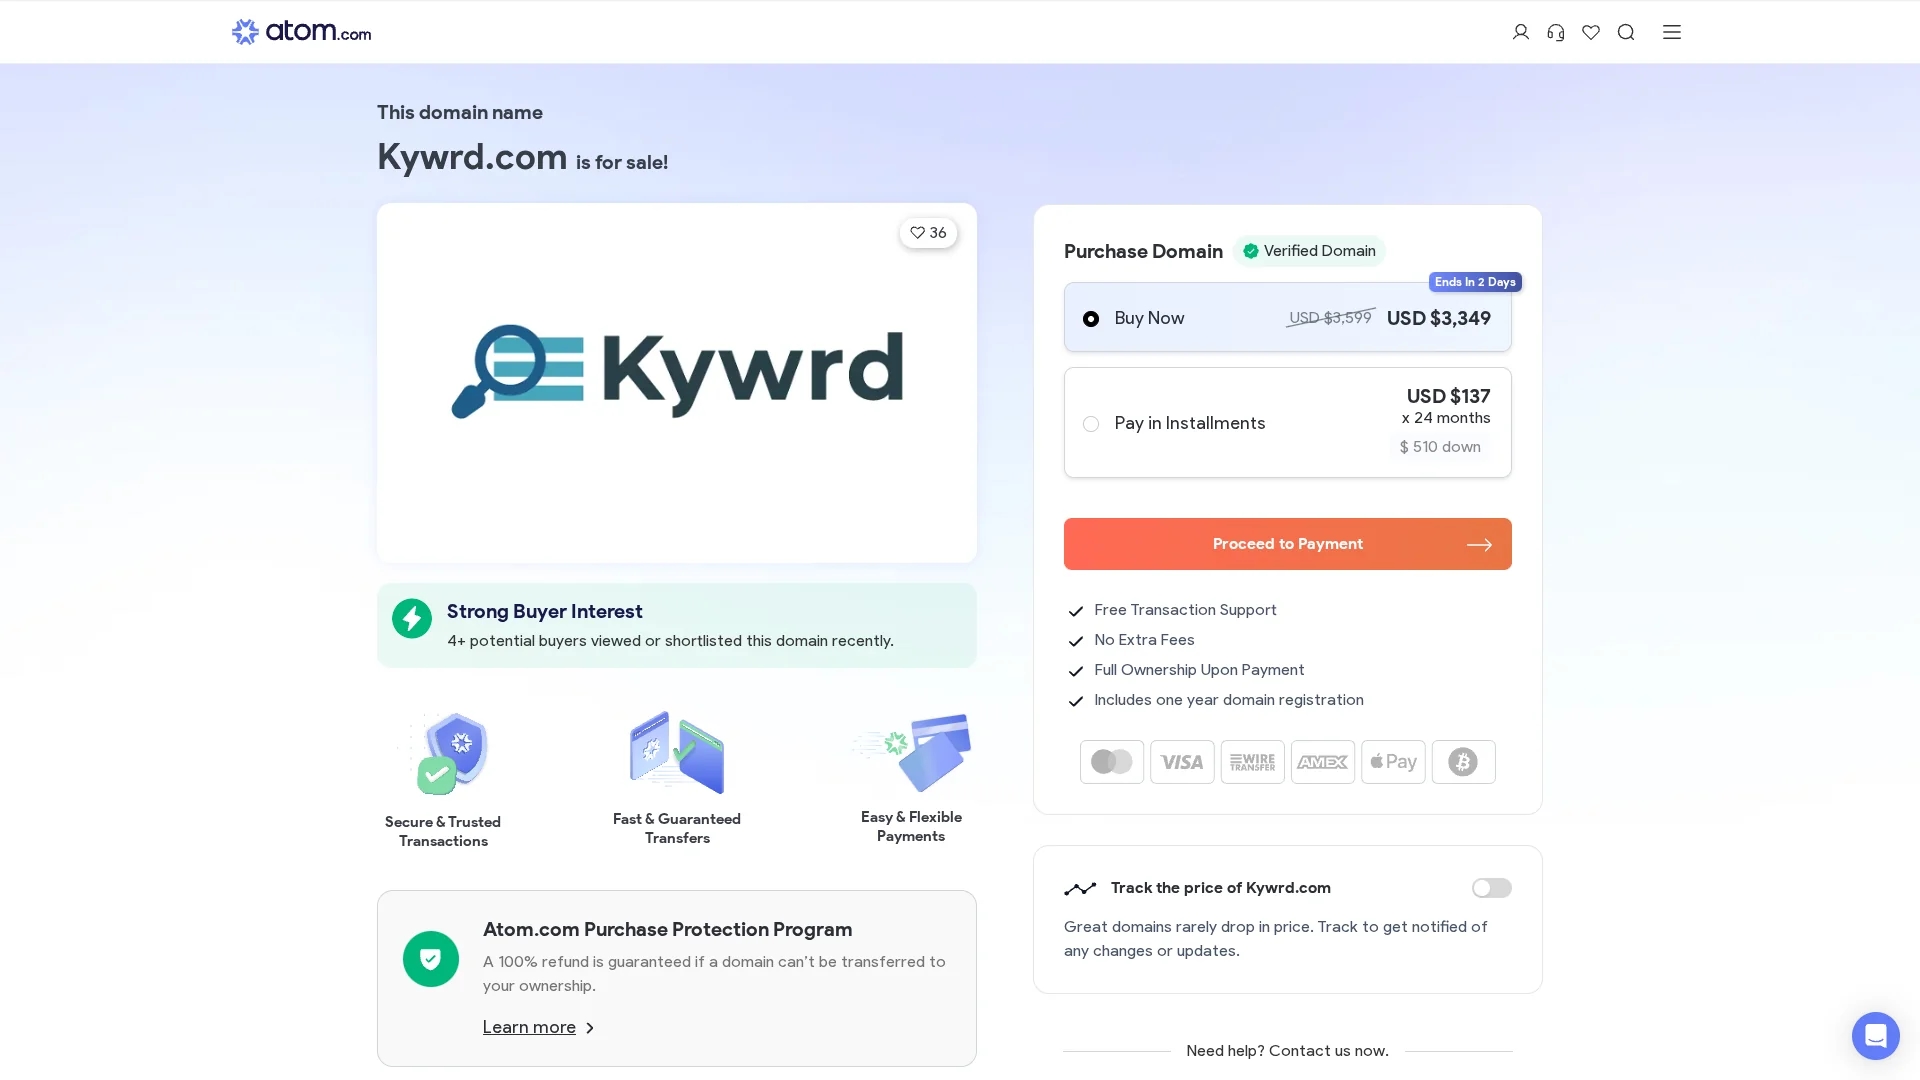Image resolution: width=1920 pixels, height=1080 pixels.
Task: Click Includes one year domain registration line
Action: (x=1229, y=700)
